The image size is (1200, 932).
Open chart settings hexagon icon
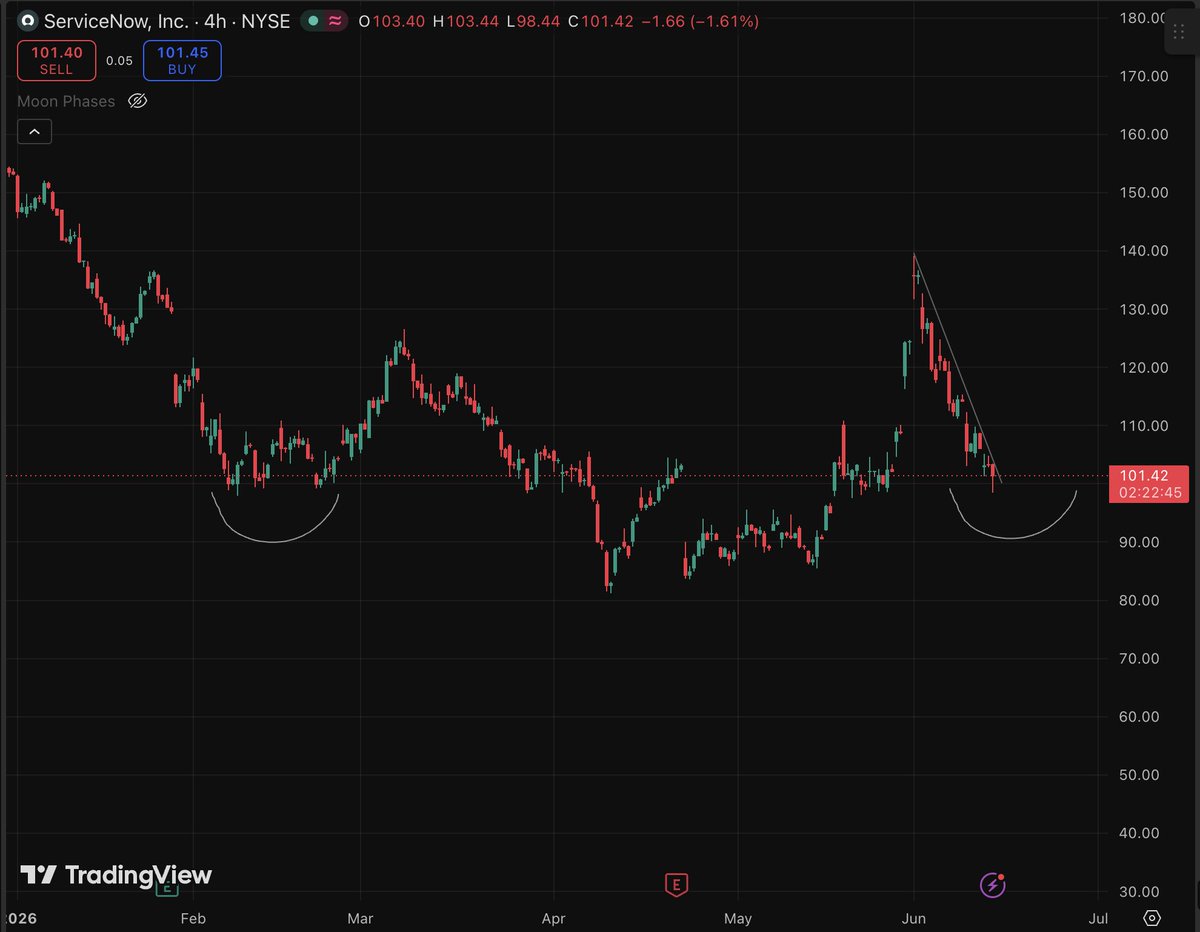click(x=1152, y=918)
